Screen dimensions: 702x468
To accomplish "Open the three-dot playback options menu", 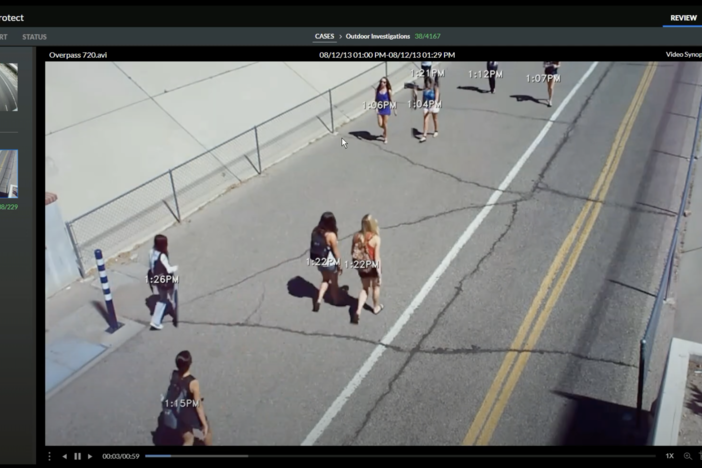I will [49, 456].
